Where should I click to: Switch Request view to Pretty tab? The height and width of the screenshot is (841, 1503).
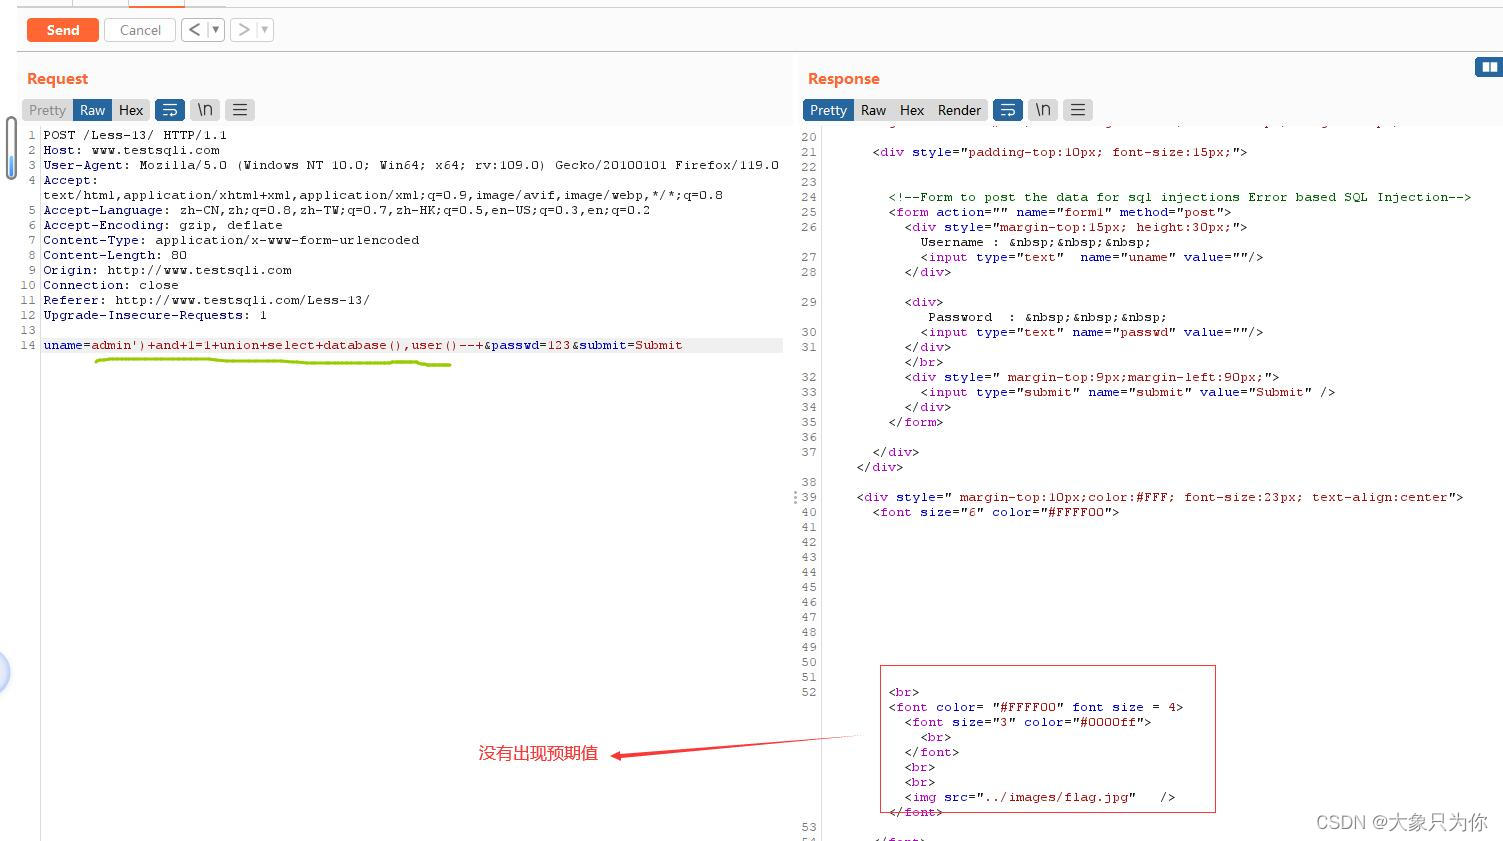47,110
